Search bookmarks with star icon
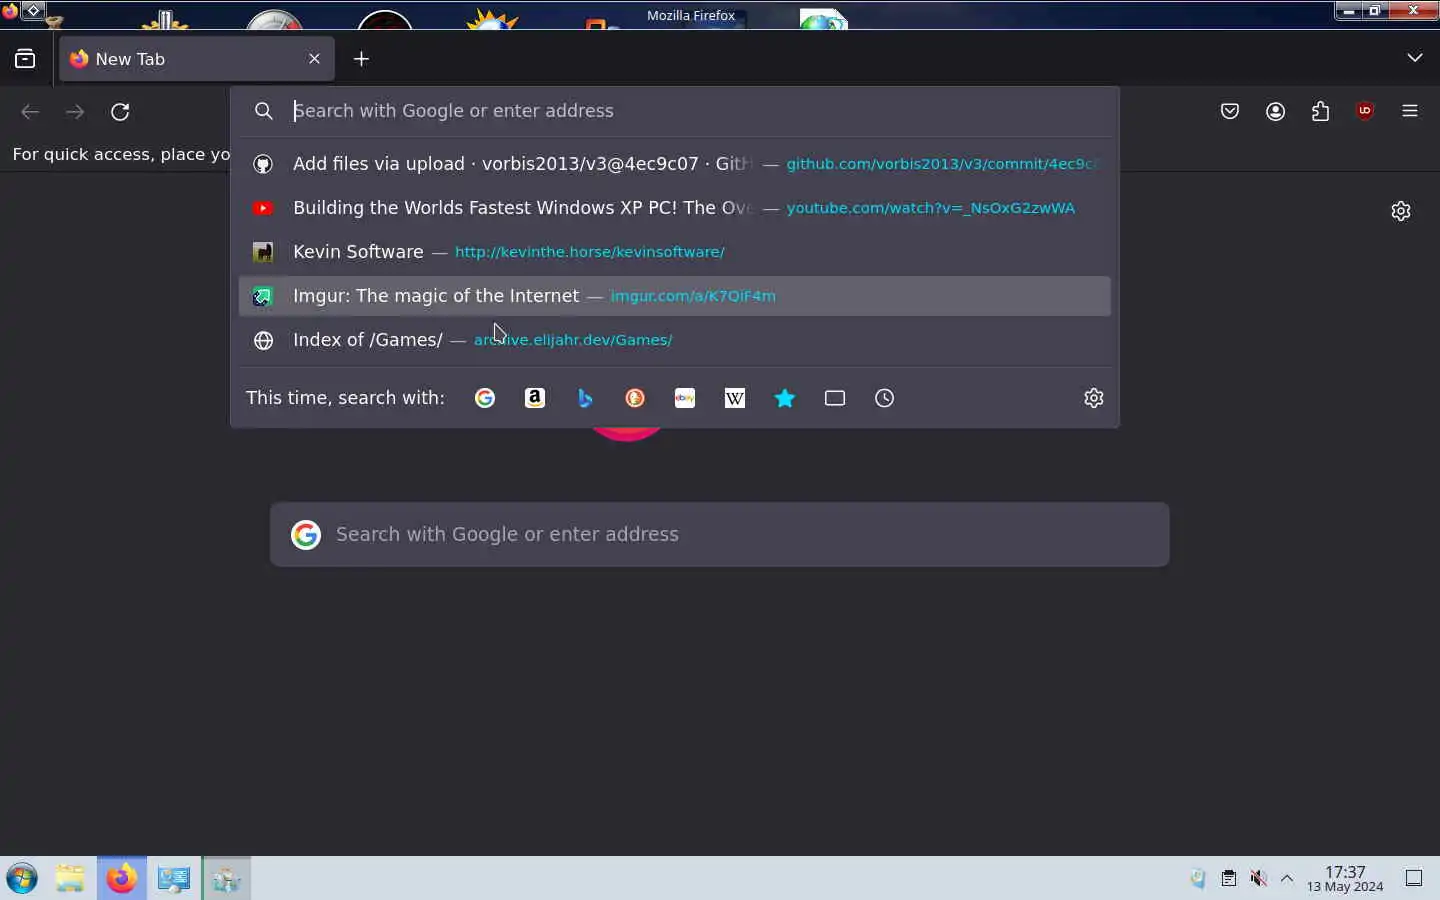The height and width of the screenshot is (900, 1440). click(785, 398)
